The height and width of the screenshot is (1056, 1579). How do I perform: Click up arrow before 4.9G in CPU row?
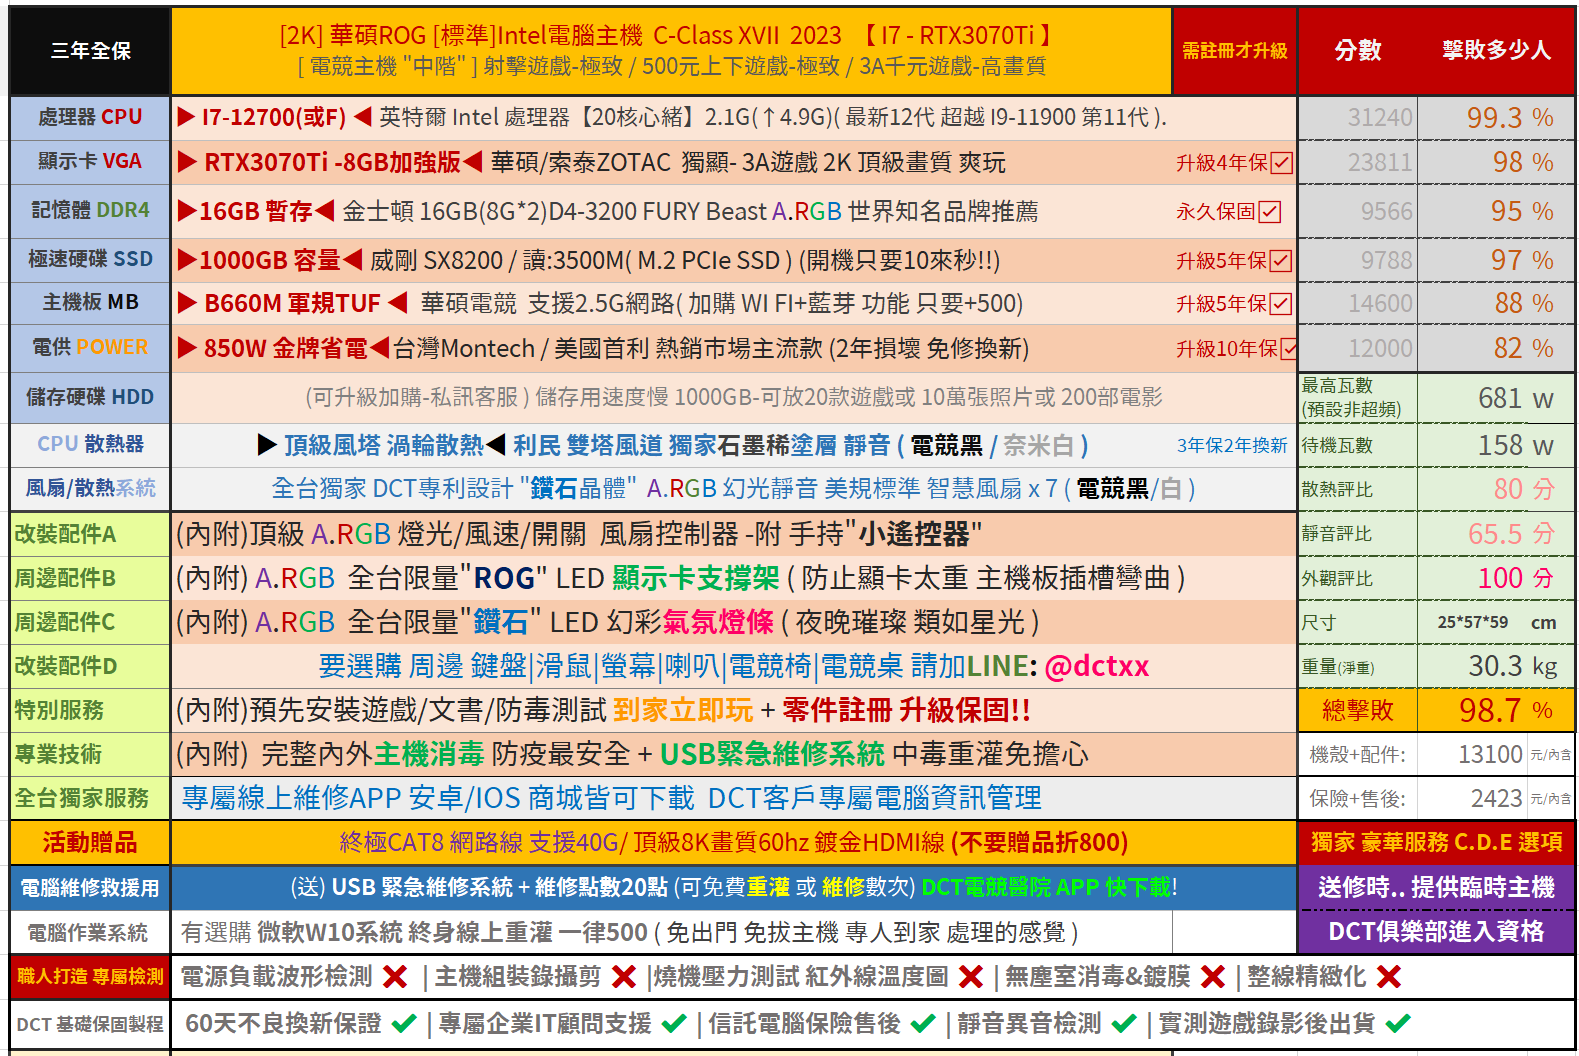768,118
